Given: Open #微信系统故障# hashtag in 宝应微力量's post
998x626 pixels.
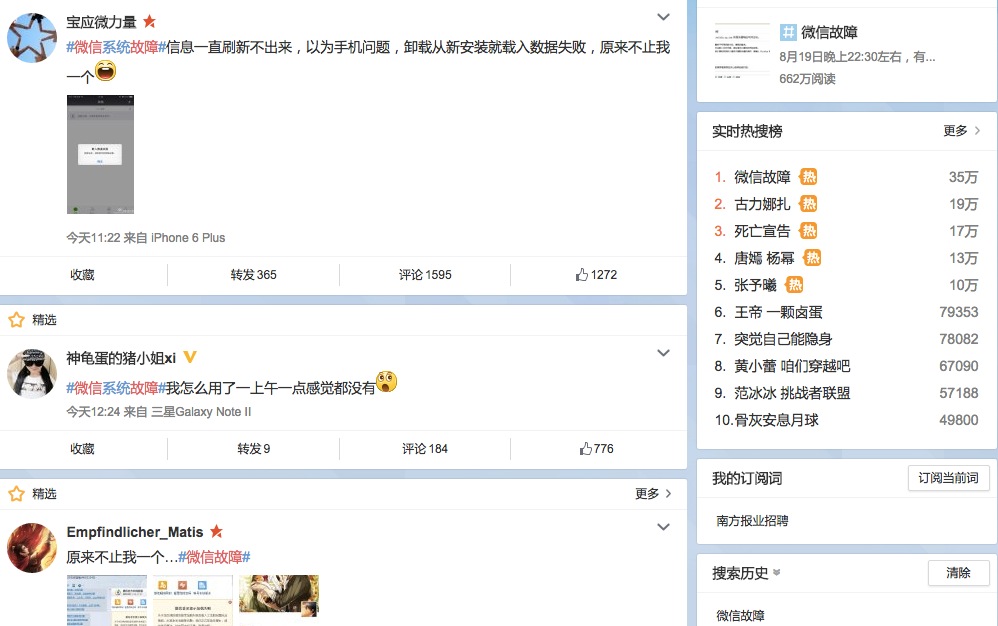Looking at the screenshot, I should pos(116,47).
